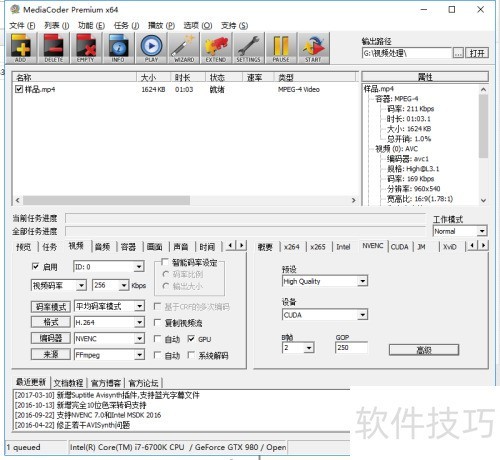Click the EMPTY list toolbar icon

coord(86,48)
